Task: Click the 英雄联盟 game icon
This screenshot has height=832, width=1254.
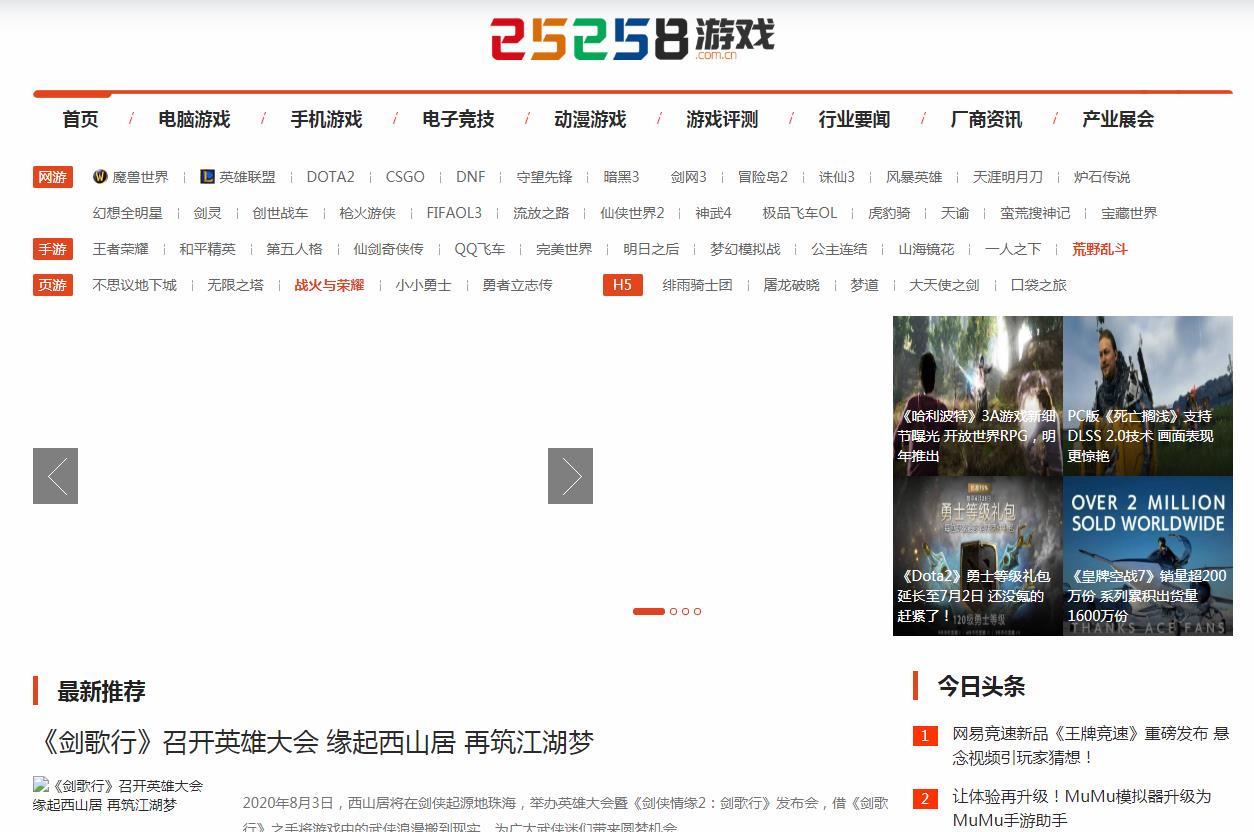Action: pyautogui.click(x=207, y=177)
